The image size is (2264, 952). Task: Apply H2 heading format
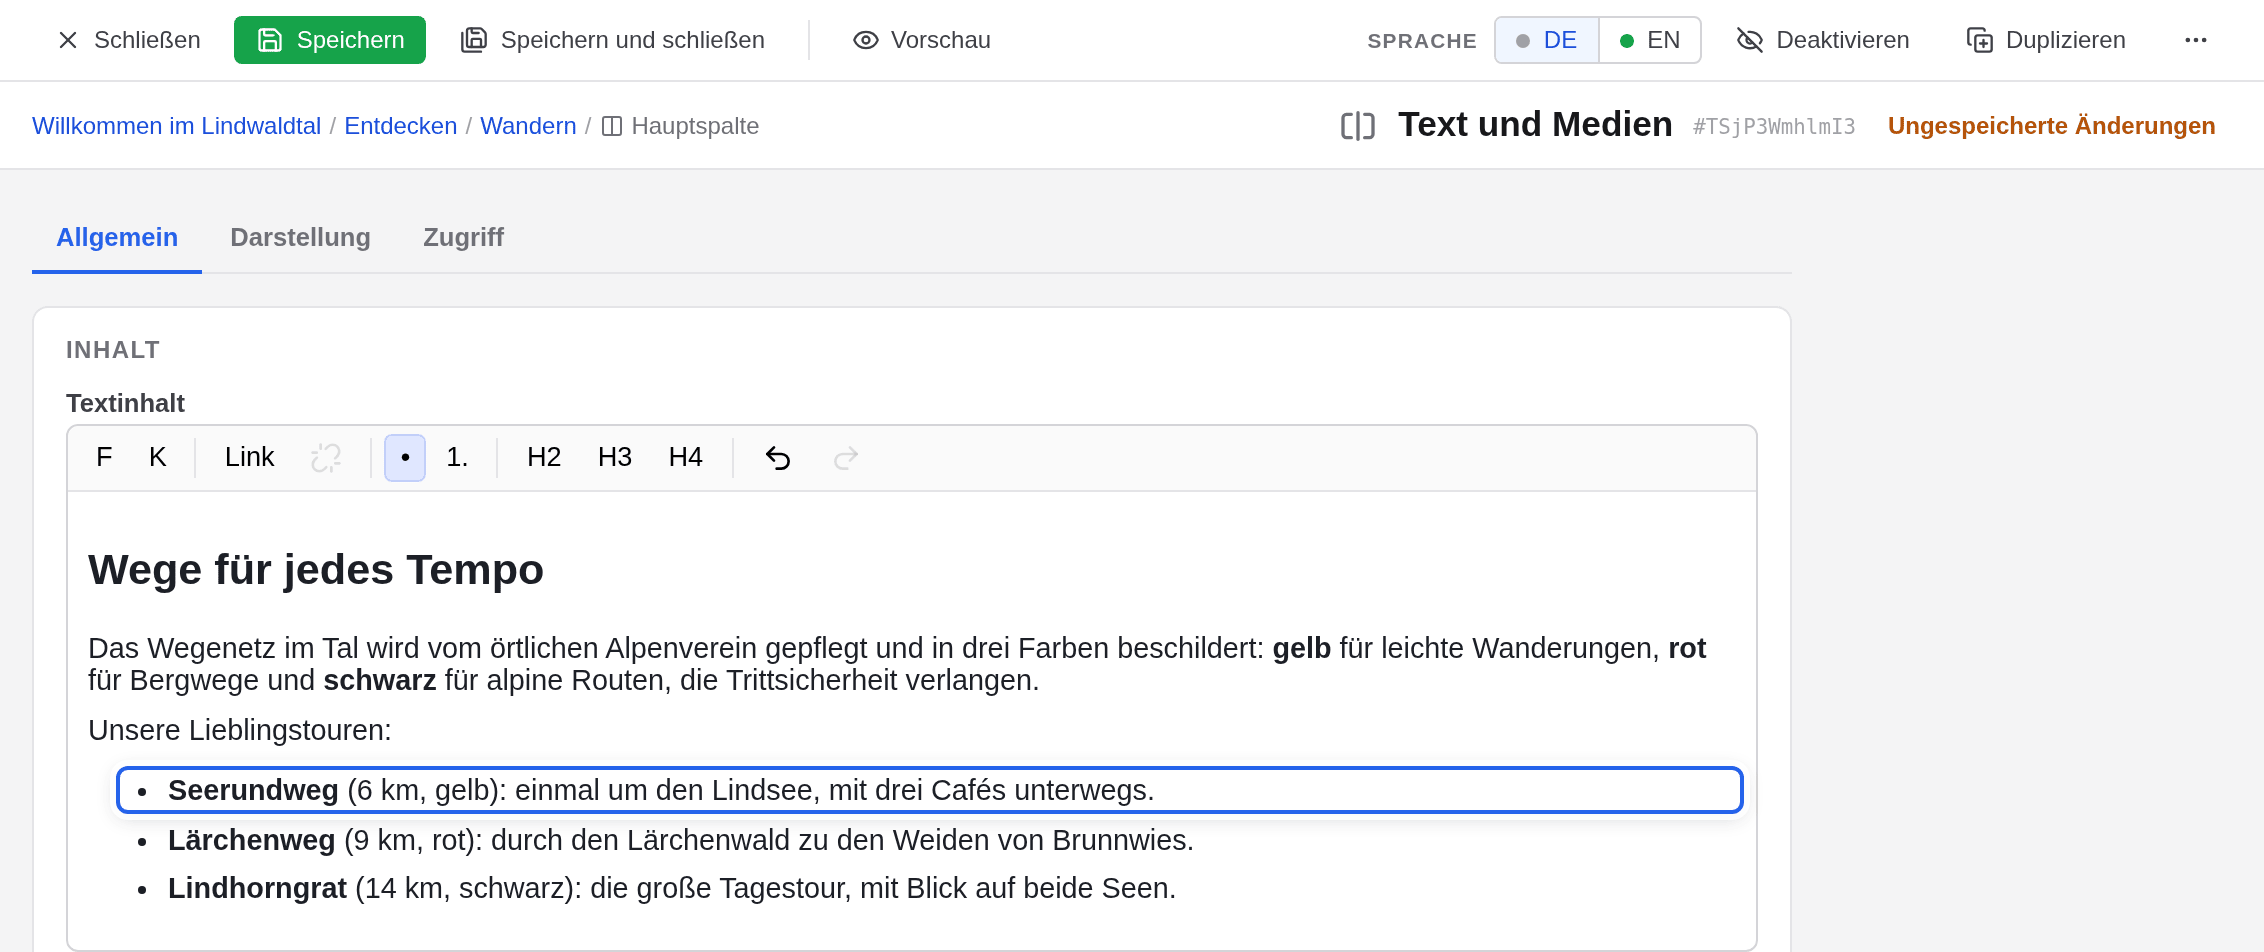[544, 457]
